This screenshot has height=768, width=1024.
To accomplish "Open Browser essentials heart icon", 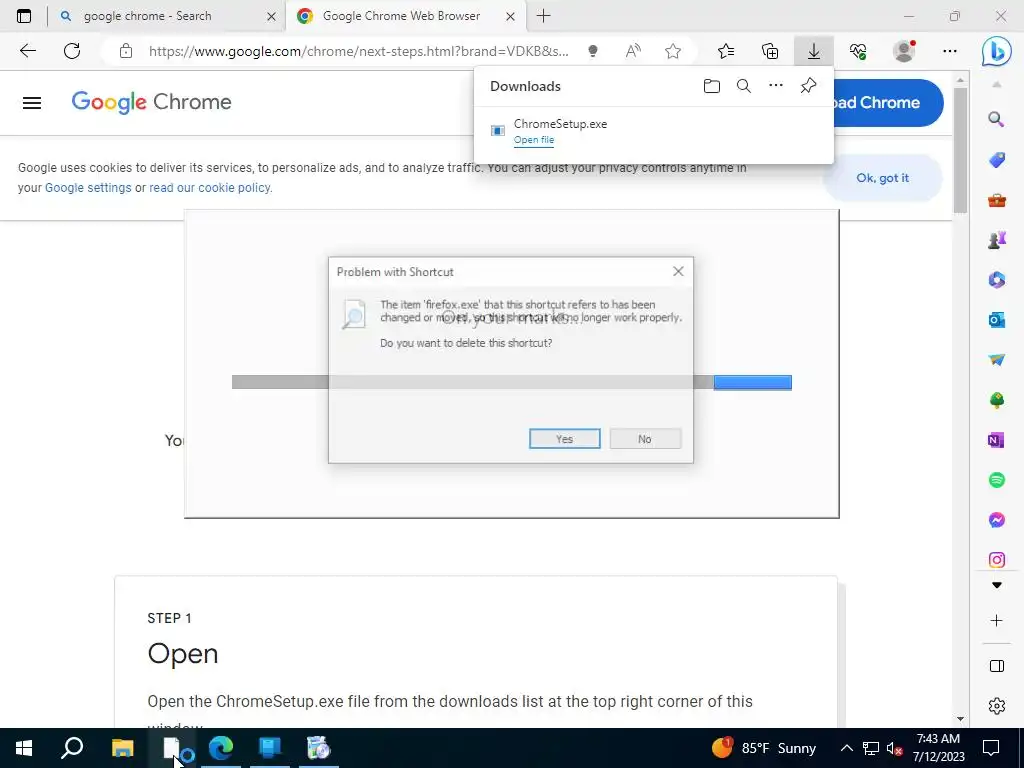I will point(858,51).
